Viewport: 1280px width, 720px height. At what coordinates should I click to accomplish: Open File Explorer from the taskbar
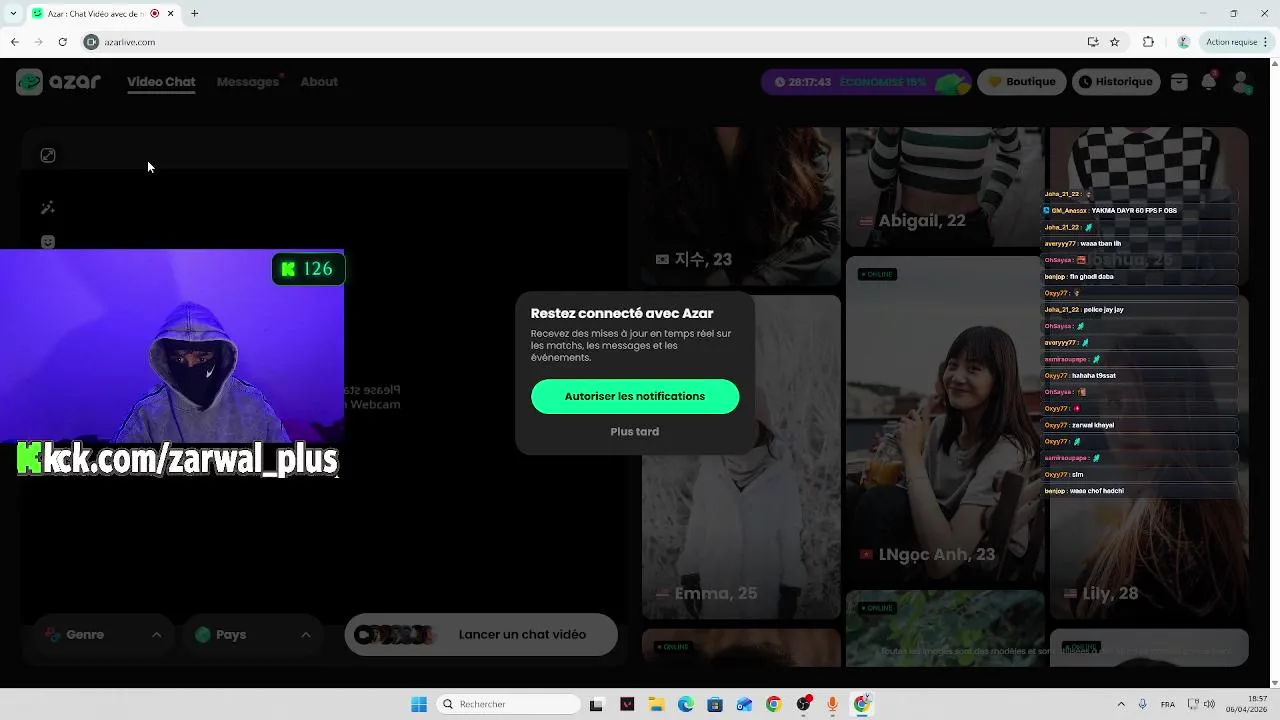(656, 704)
